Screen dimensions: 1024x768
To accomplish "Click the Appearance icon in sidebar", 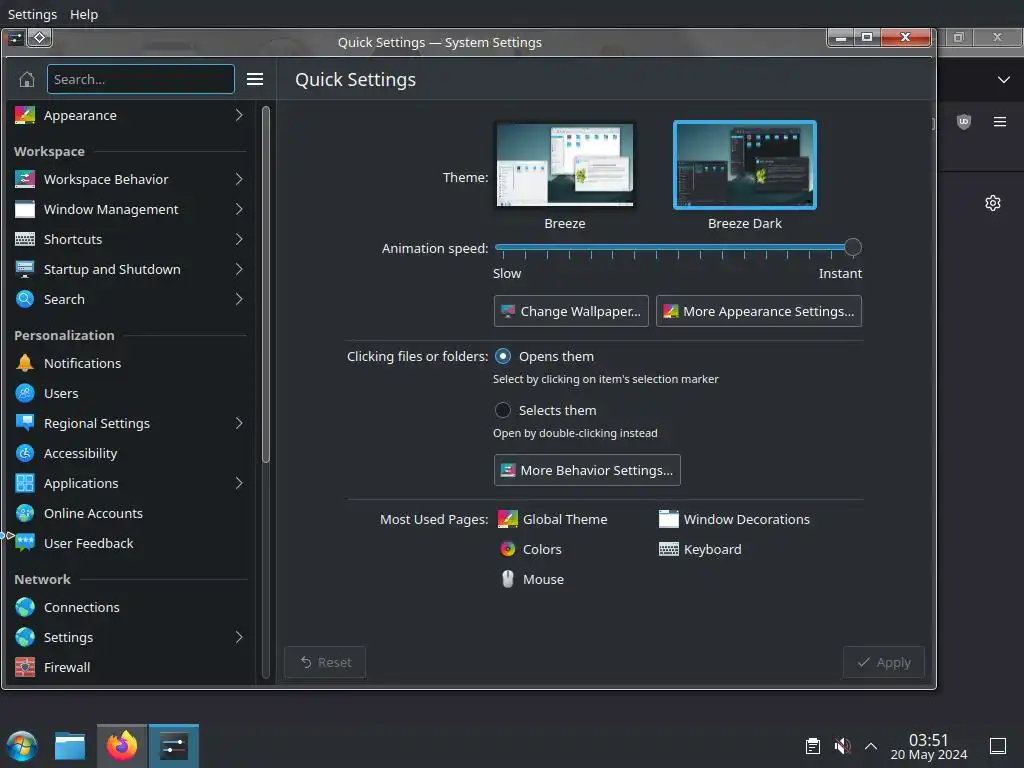I will pyautogui.click(x=25, y=116).
